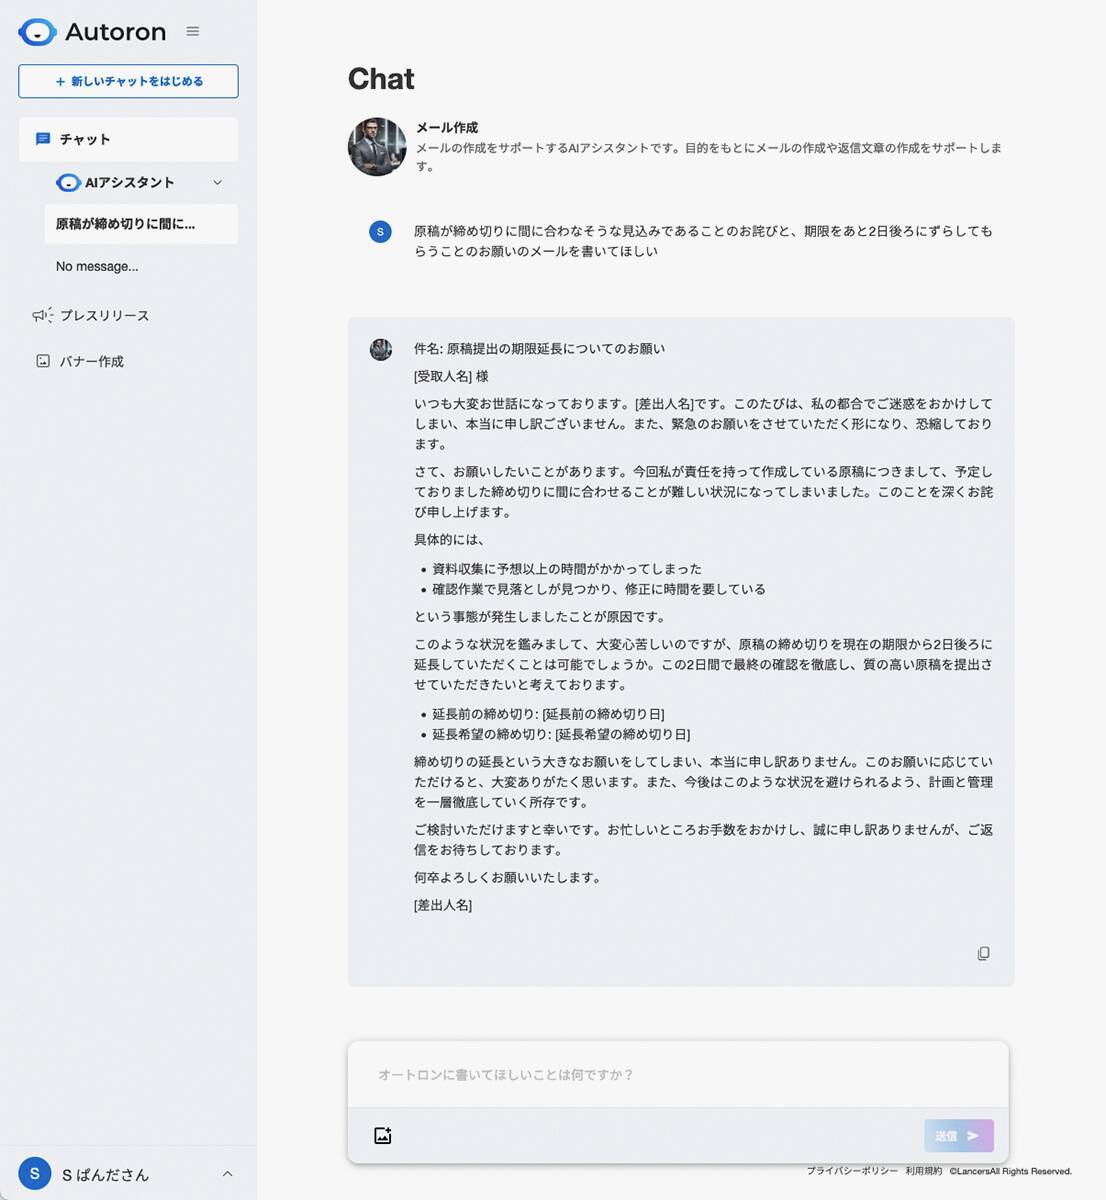Click the copy response icon

(x=983, y=954)
